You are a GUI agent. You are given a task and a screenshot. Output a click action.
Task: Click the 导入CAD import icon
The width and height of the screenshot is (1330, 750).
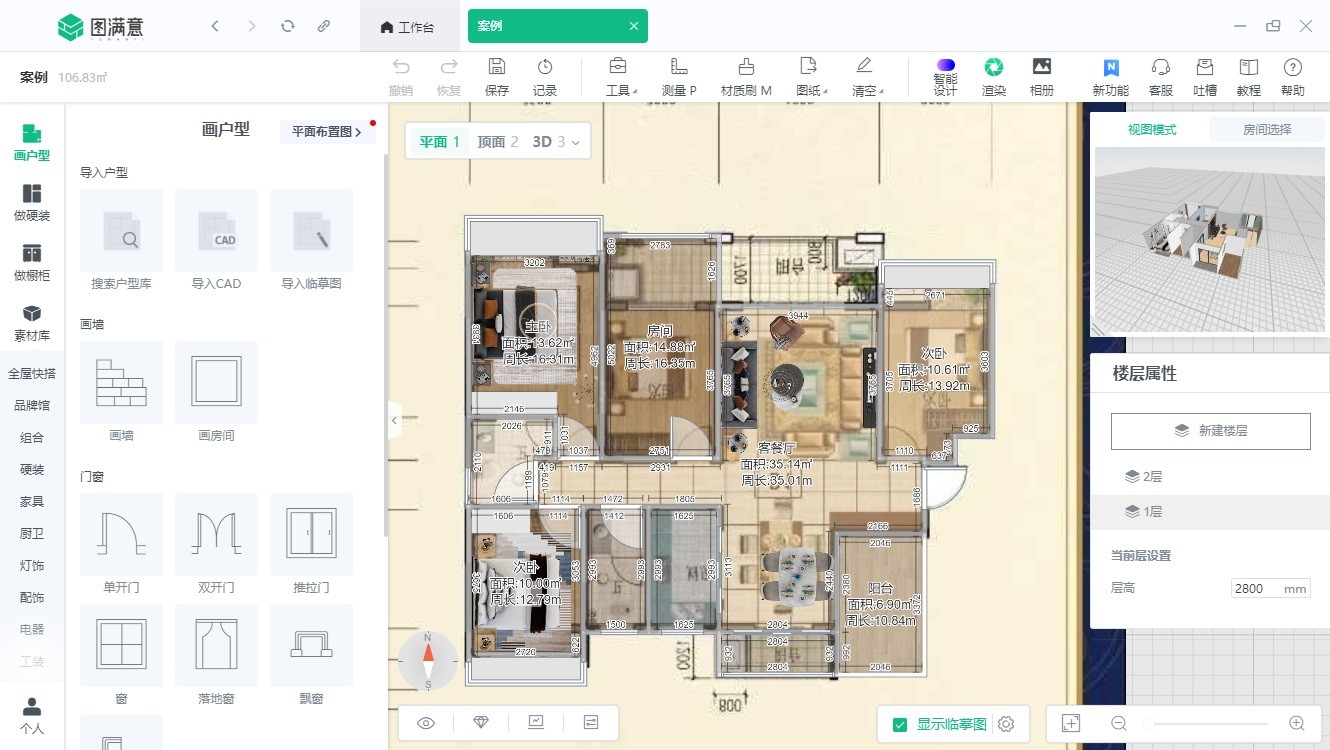click(216, 230)
